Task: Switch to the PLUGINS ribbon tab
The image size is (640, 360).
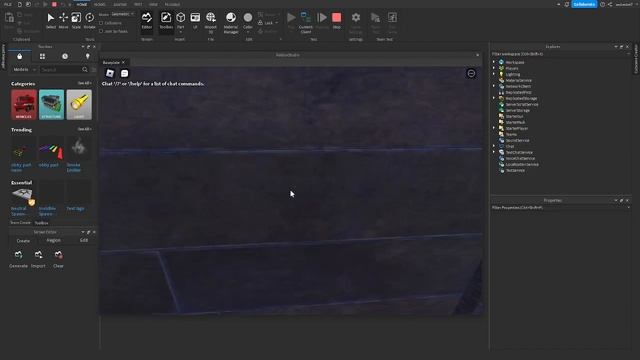Action: coord(172,4)
